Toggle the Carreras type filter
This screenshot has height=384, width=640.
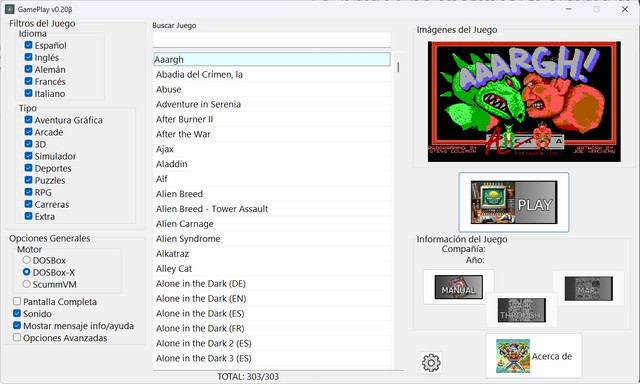pos(28,204)
